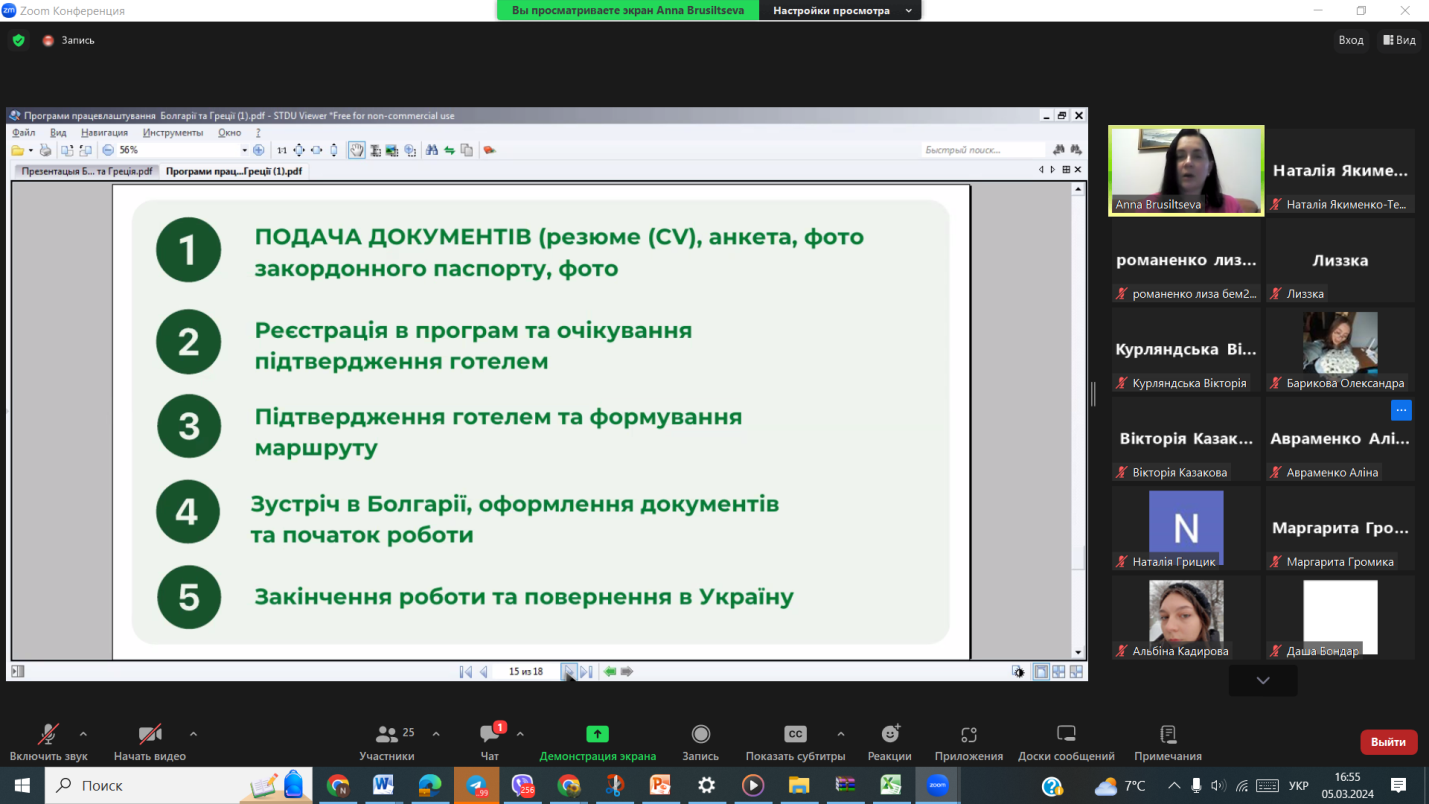Screen dimensions: 1429x804
Task: Turn on camera with Начать видео
Action: 150,741
